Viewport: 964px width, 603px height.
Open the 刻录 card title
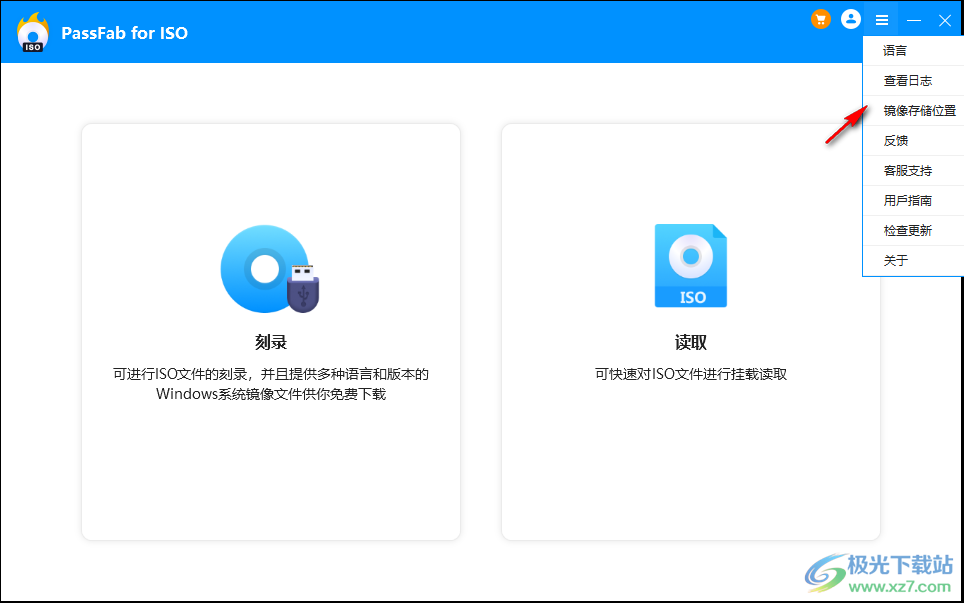click(271, 342)
